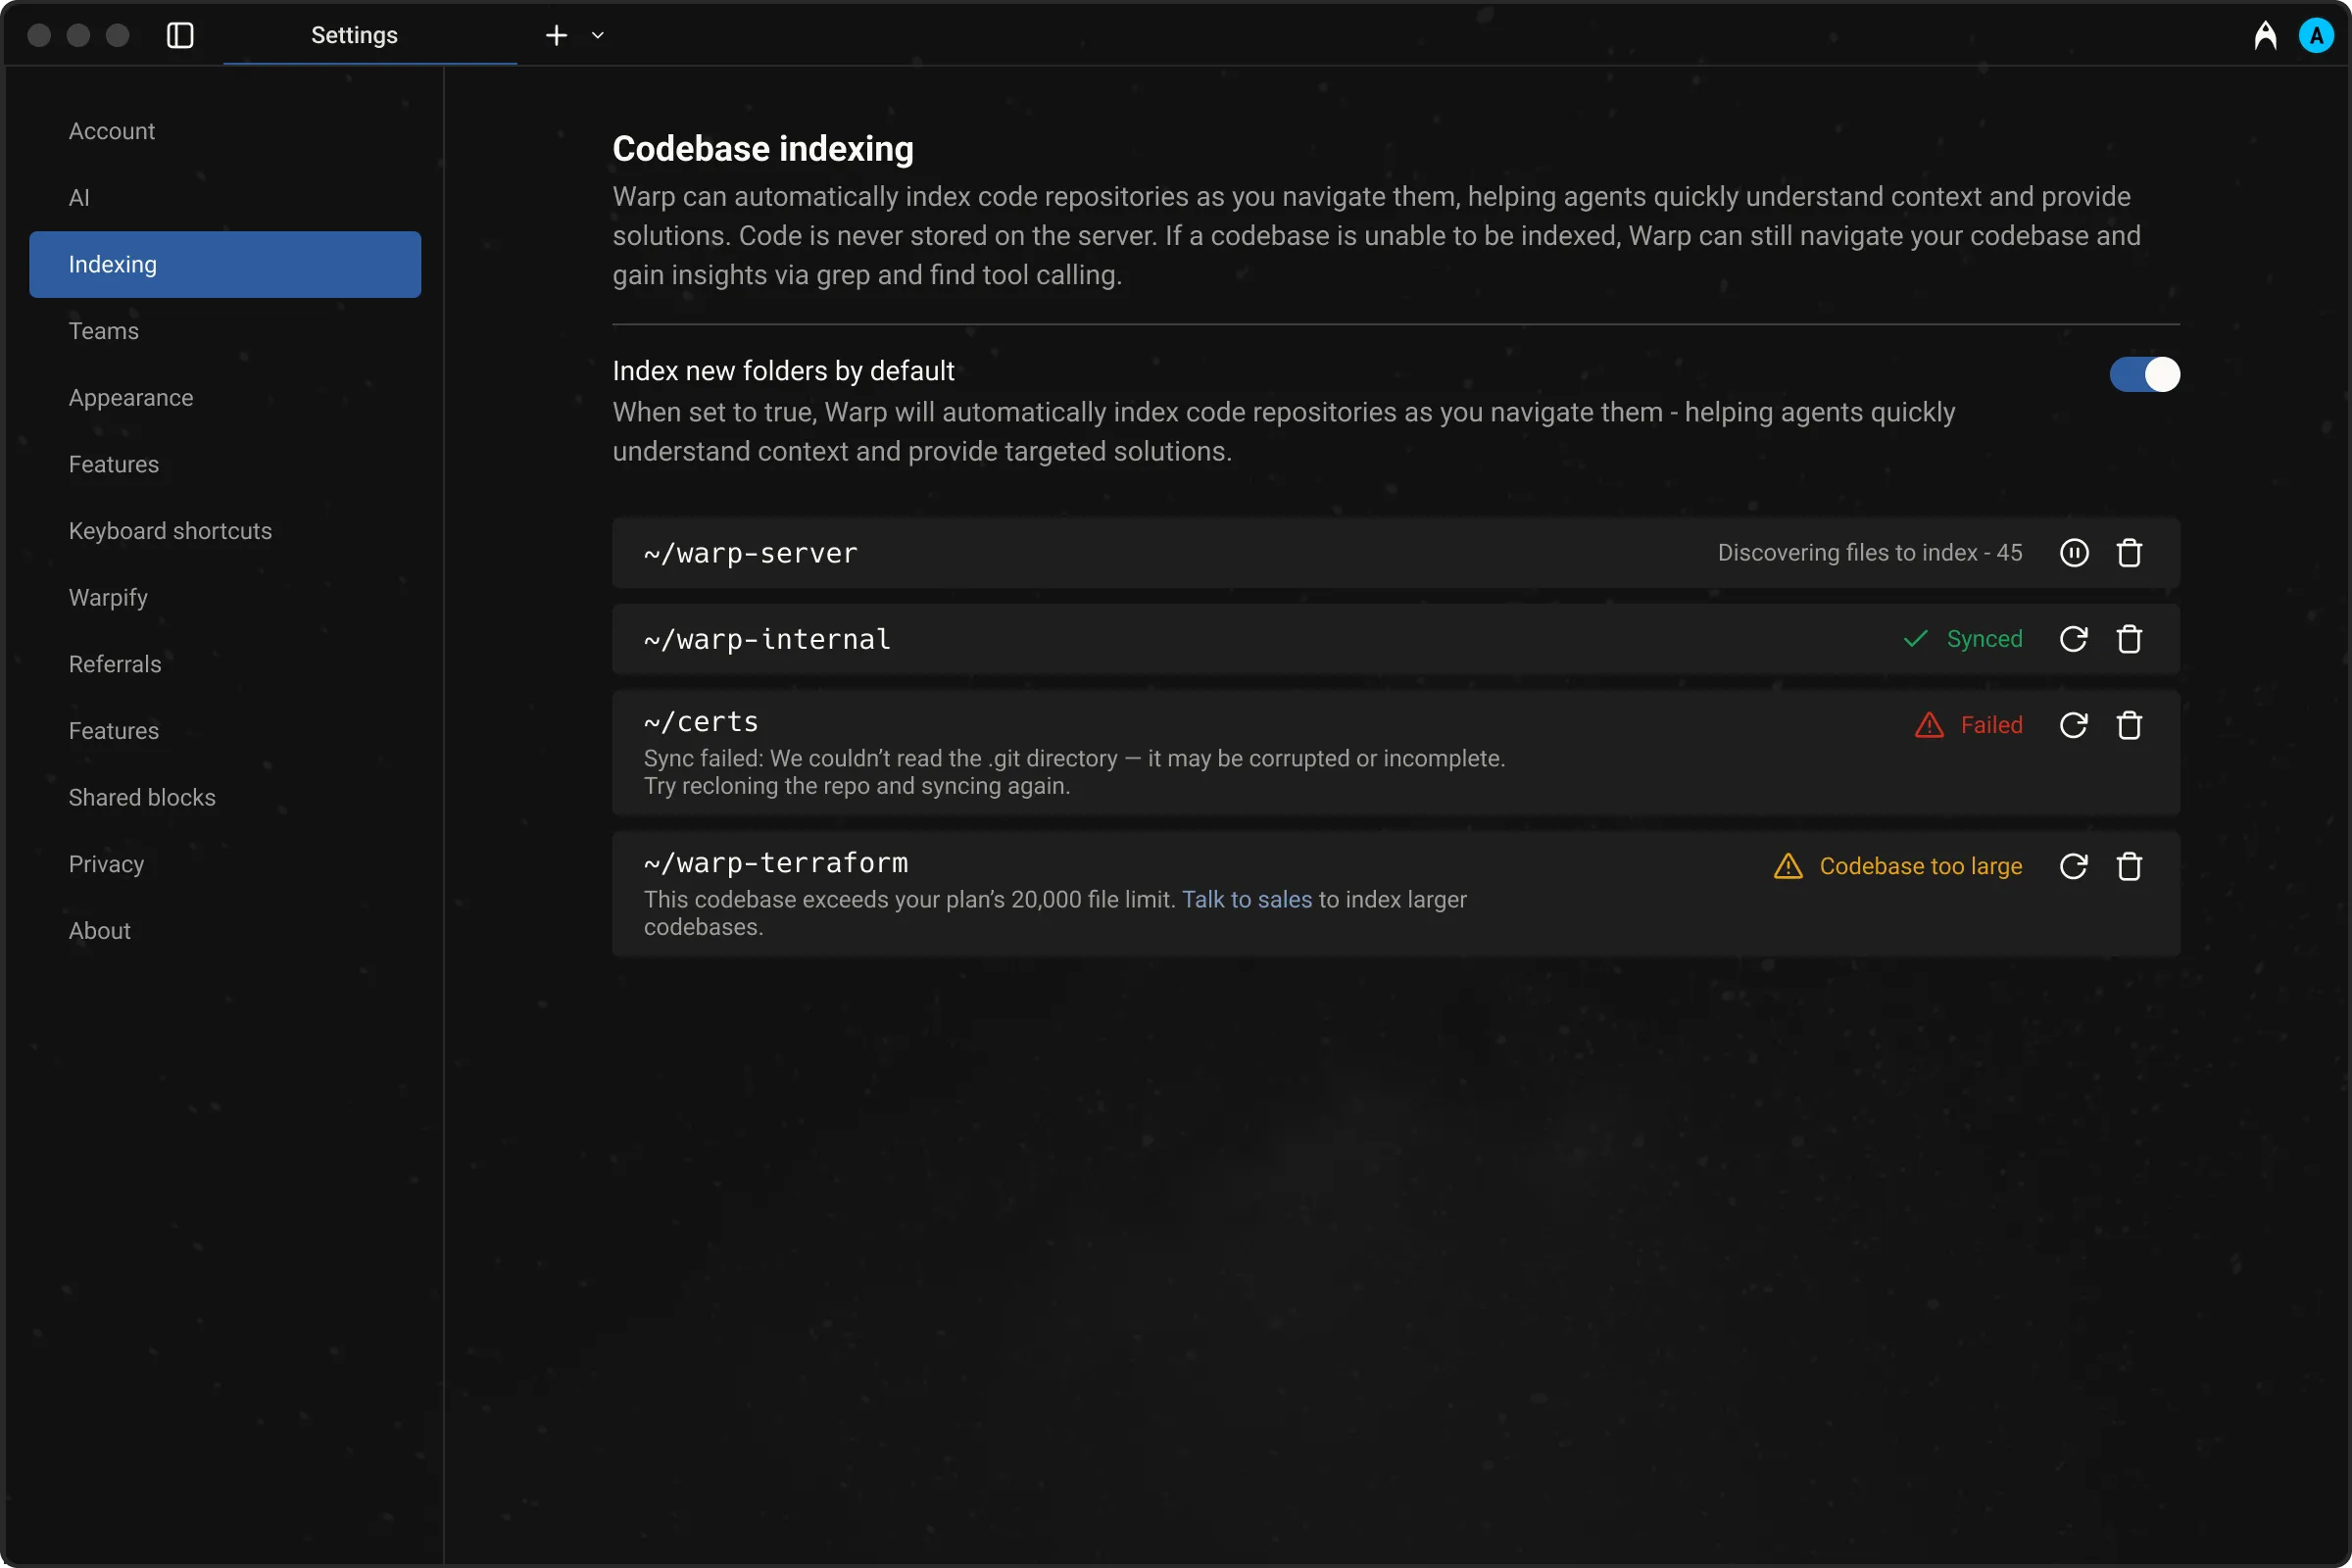Image resolution: width=2352 pixels, height=1568 pixels.
Task: Disable Index new folders by default
Action: pos(2144,375)
